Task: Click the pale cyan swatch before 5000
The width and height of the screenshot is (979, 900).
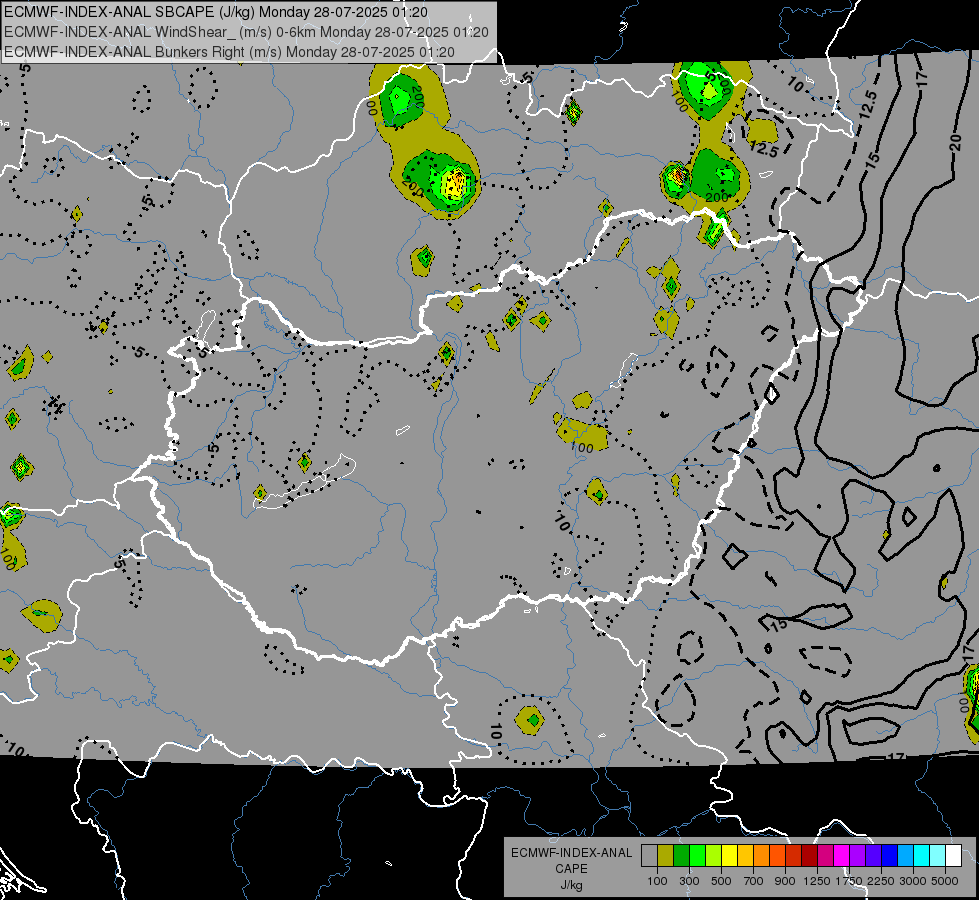Action: click(937, 855)
